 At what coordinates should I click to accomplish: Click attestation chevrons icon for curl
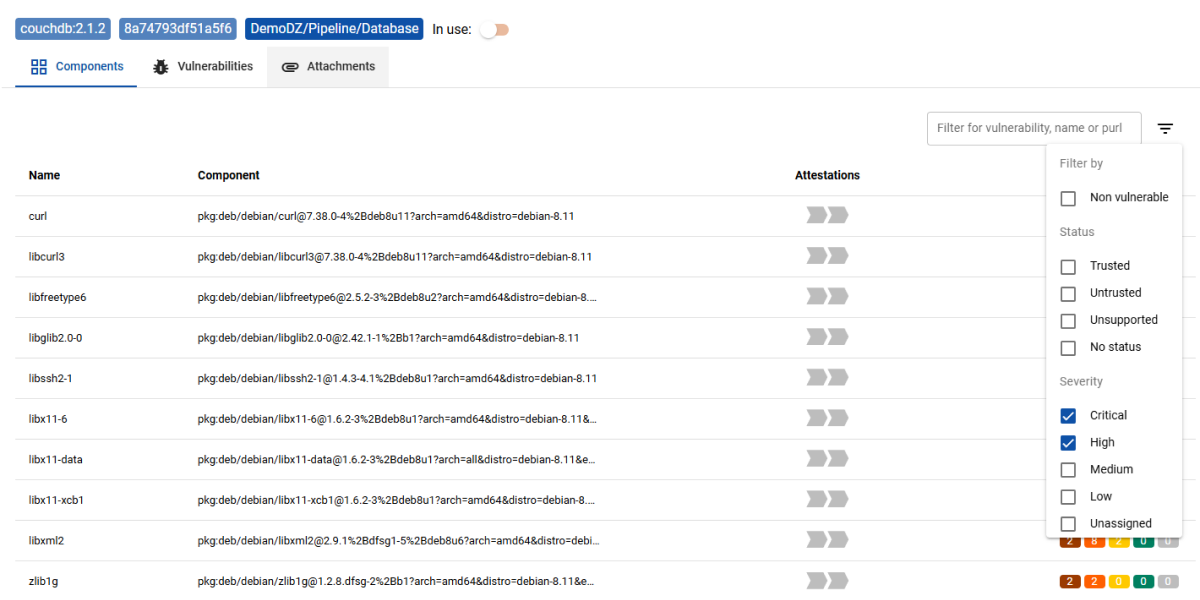827,216
